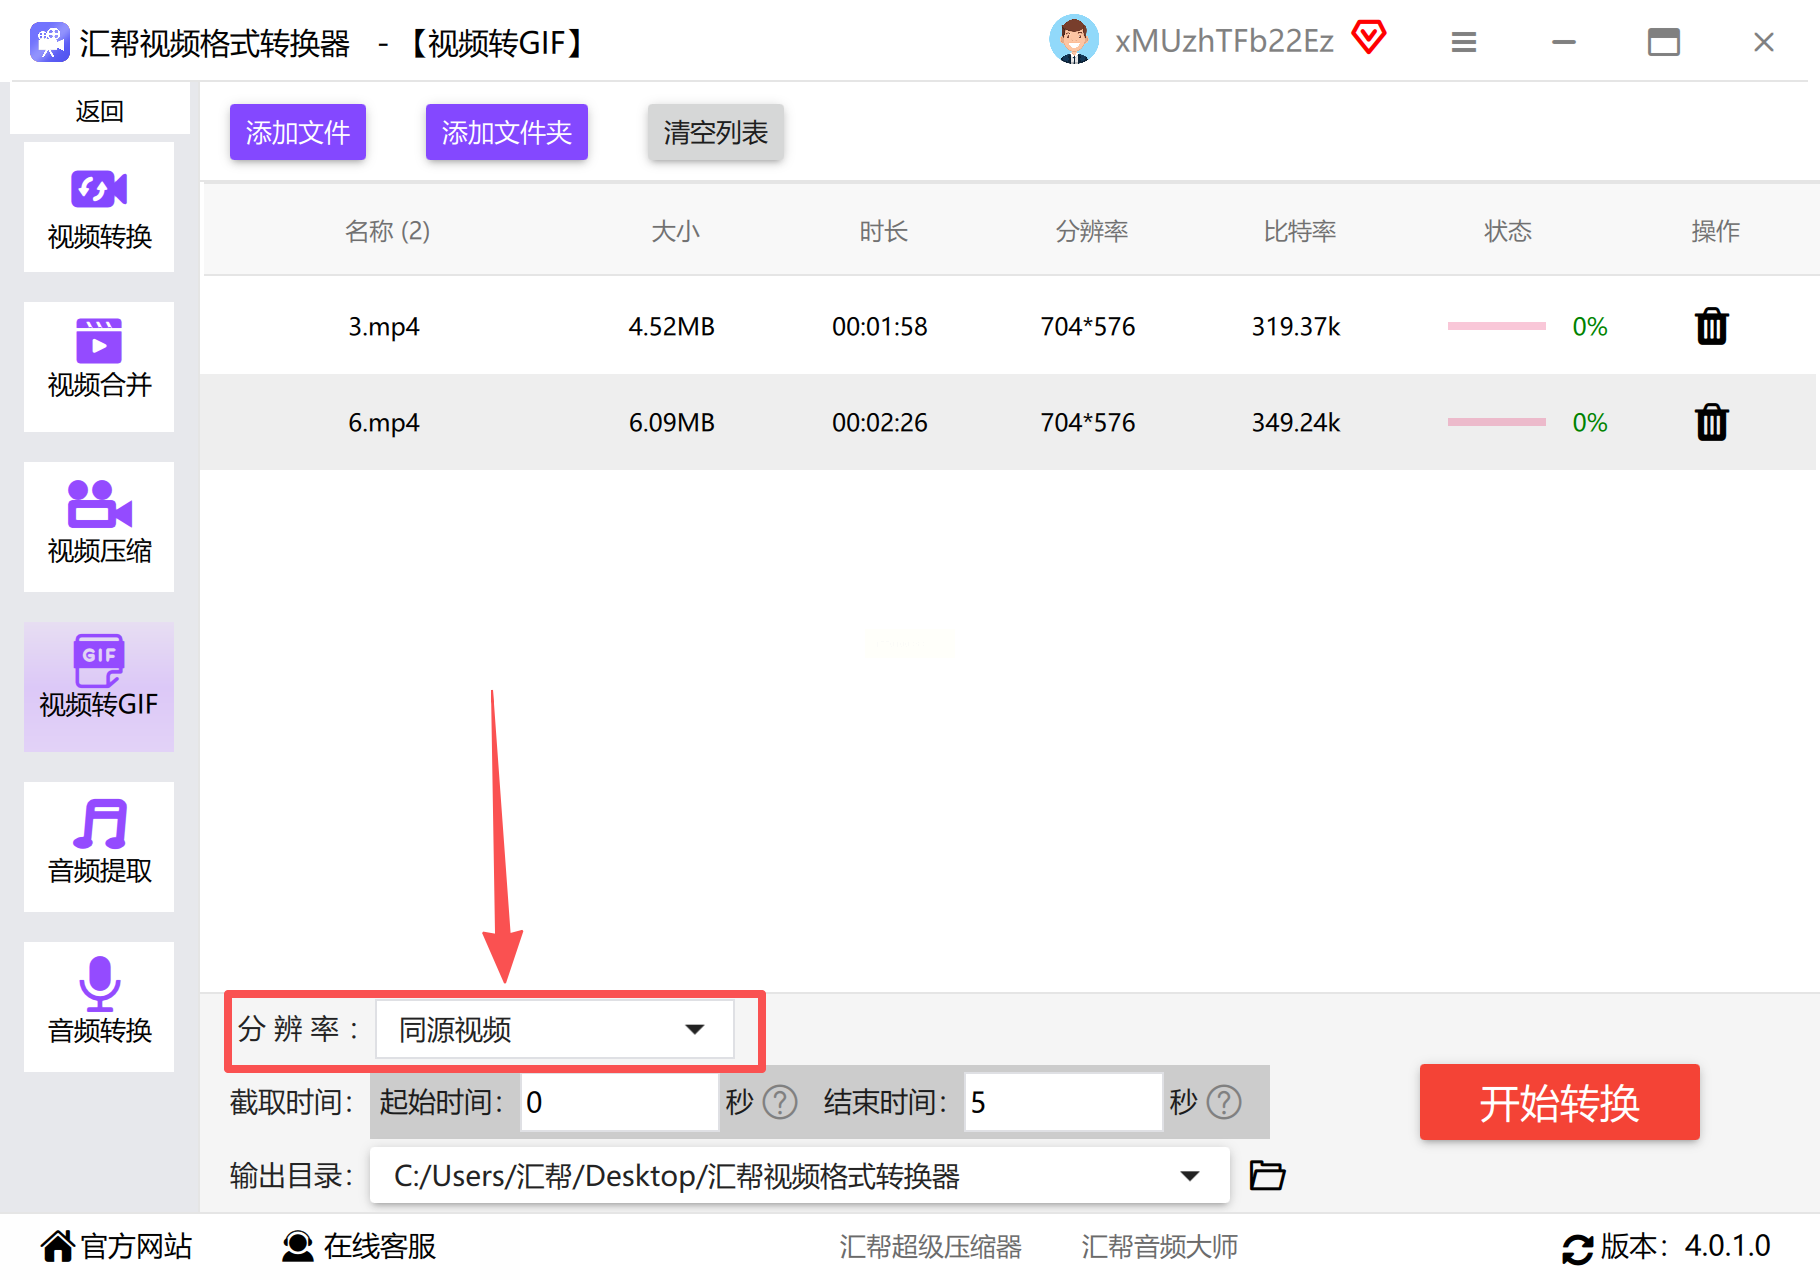
Task: Select the 视频转GIF sidebar tool
Action: [99, 687]
